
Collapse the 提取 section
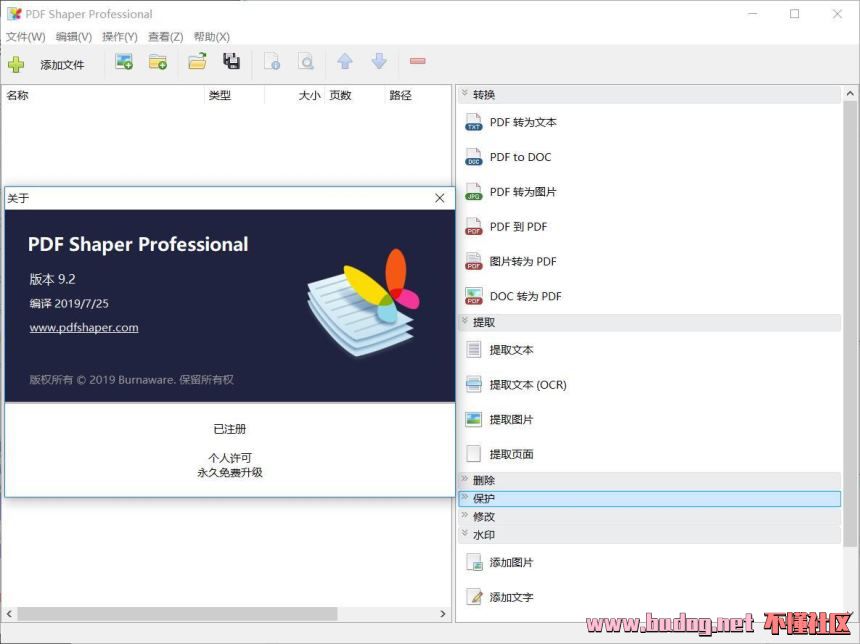pyautogui.click(x=465, y=321)
